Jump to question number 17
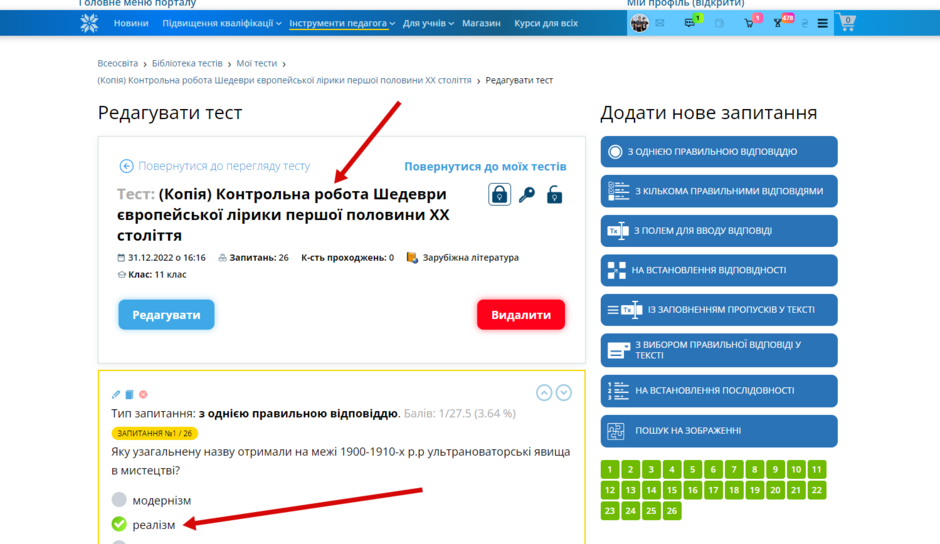940x544 pixels. pyautogui.click(x=713, y=490)
